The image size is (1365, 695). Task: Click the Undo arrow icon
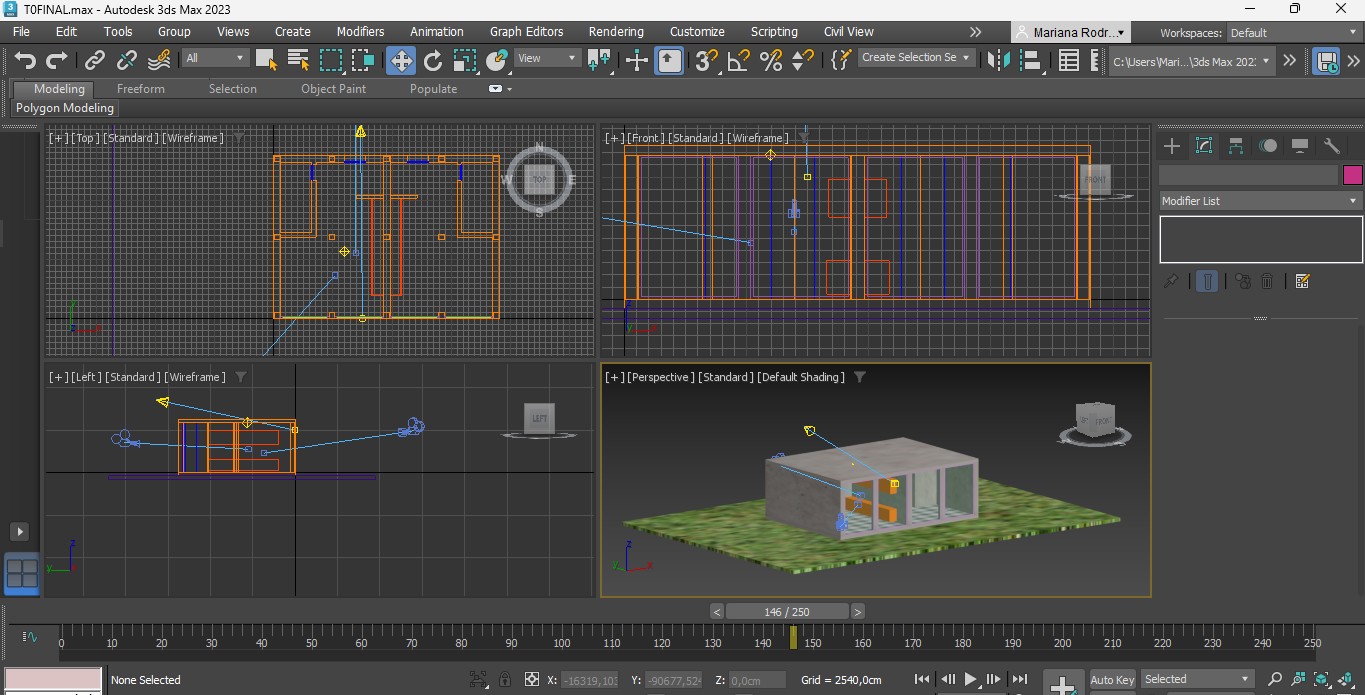click(x=25, y=61)
